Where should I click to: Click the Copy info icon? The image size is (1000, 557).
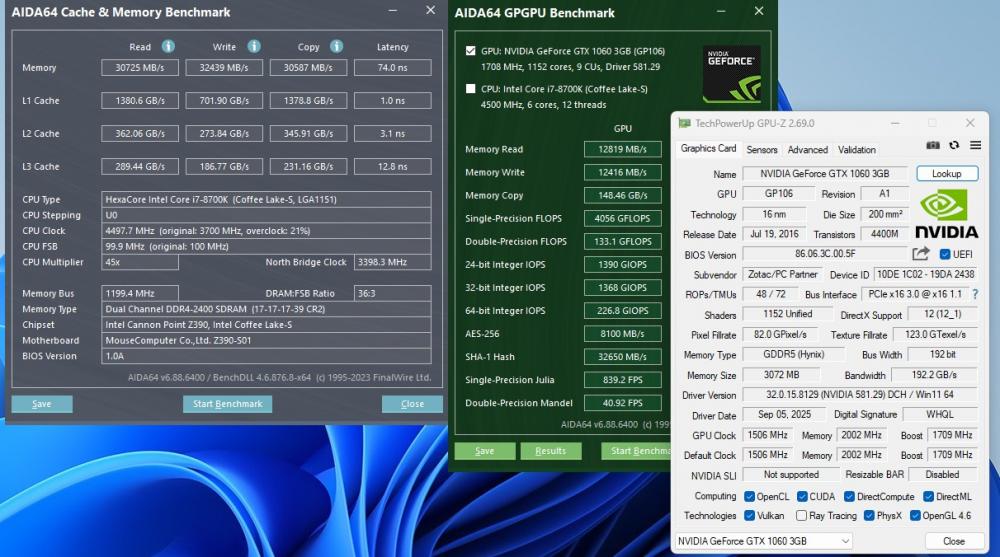point(337,47)
